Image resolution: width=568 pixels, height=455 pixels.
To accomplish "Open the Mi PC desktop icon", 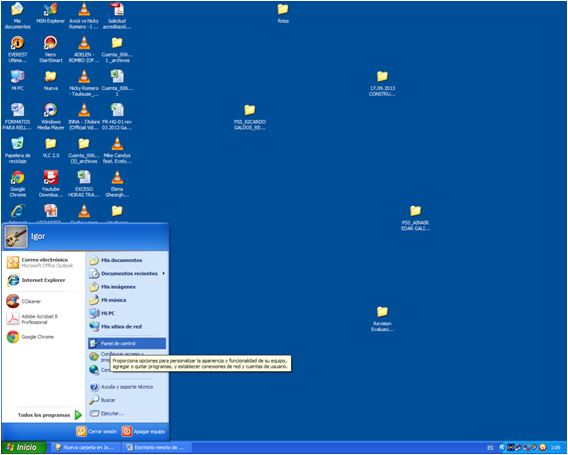I will click(x=17, y=80).
